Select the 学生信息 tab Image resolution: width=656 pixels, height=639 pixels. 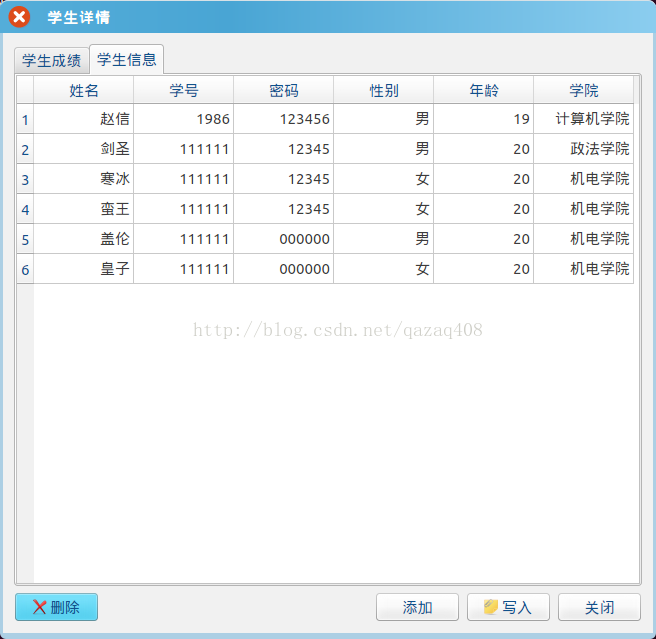pos(126,59)
